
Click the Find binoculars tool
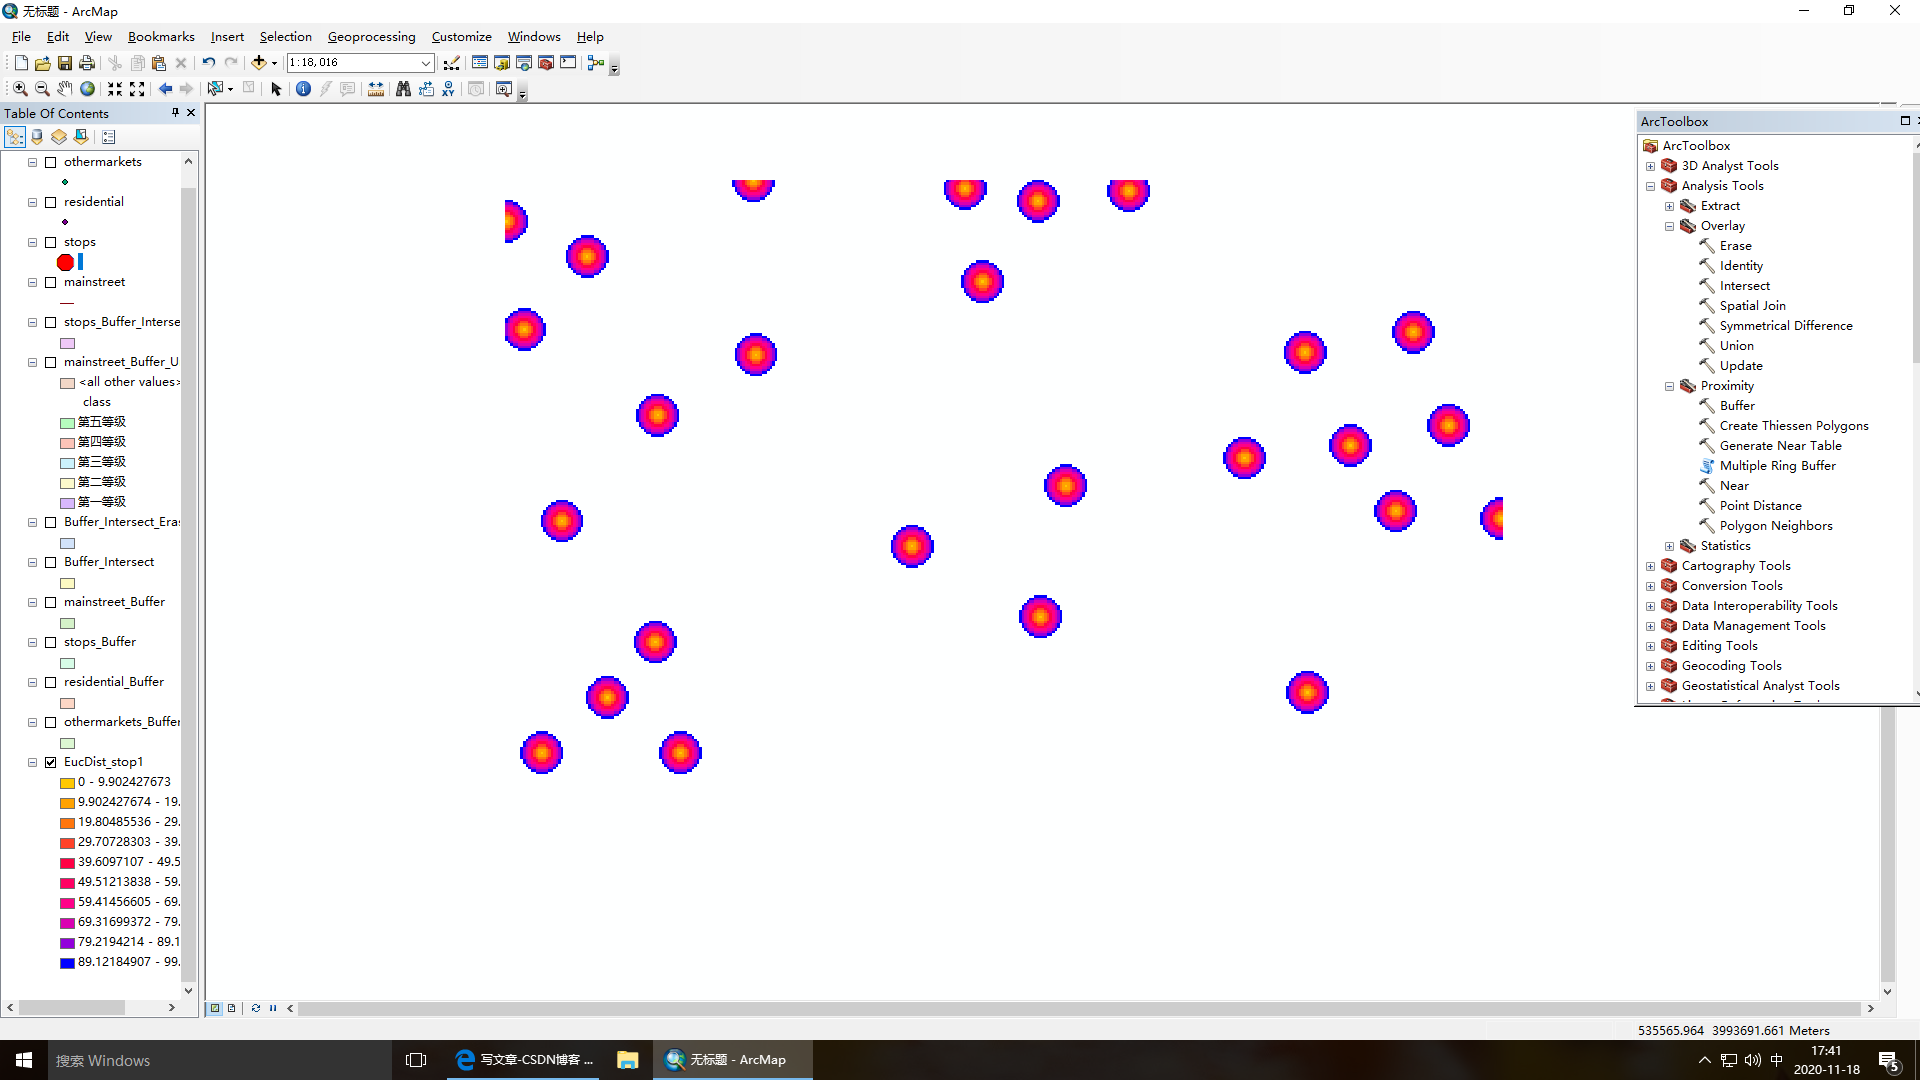click(403, 89)
